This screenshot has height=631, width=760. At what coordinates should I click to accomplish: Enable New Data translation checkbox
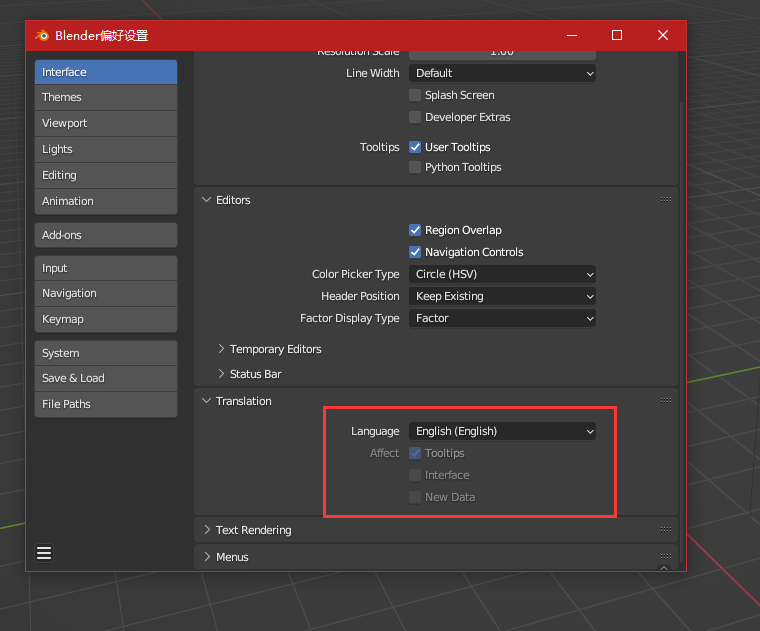[415, 497]
